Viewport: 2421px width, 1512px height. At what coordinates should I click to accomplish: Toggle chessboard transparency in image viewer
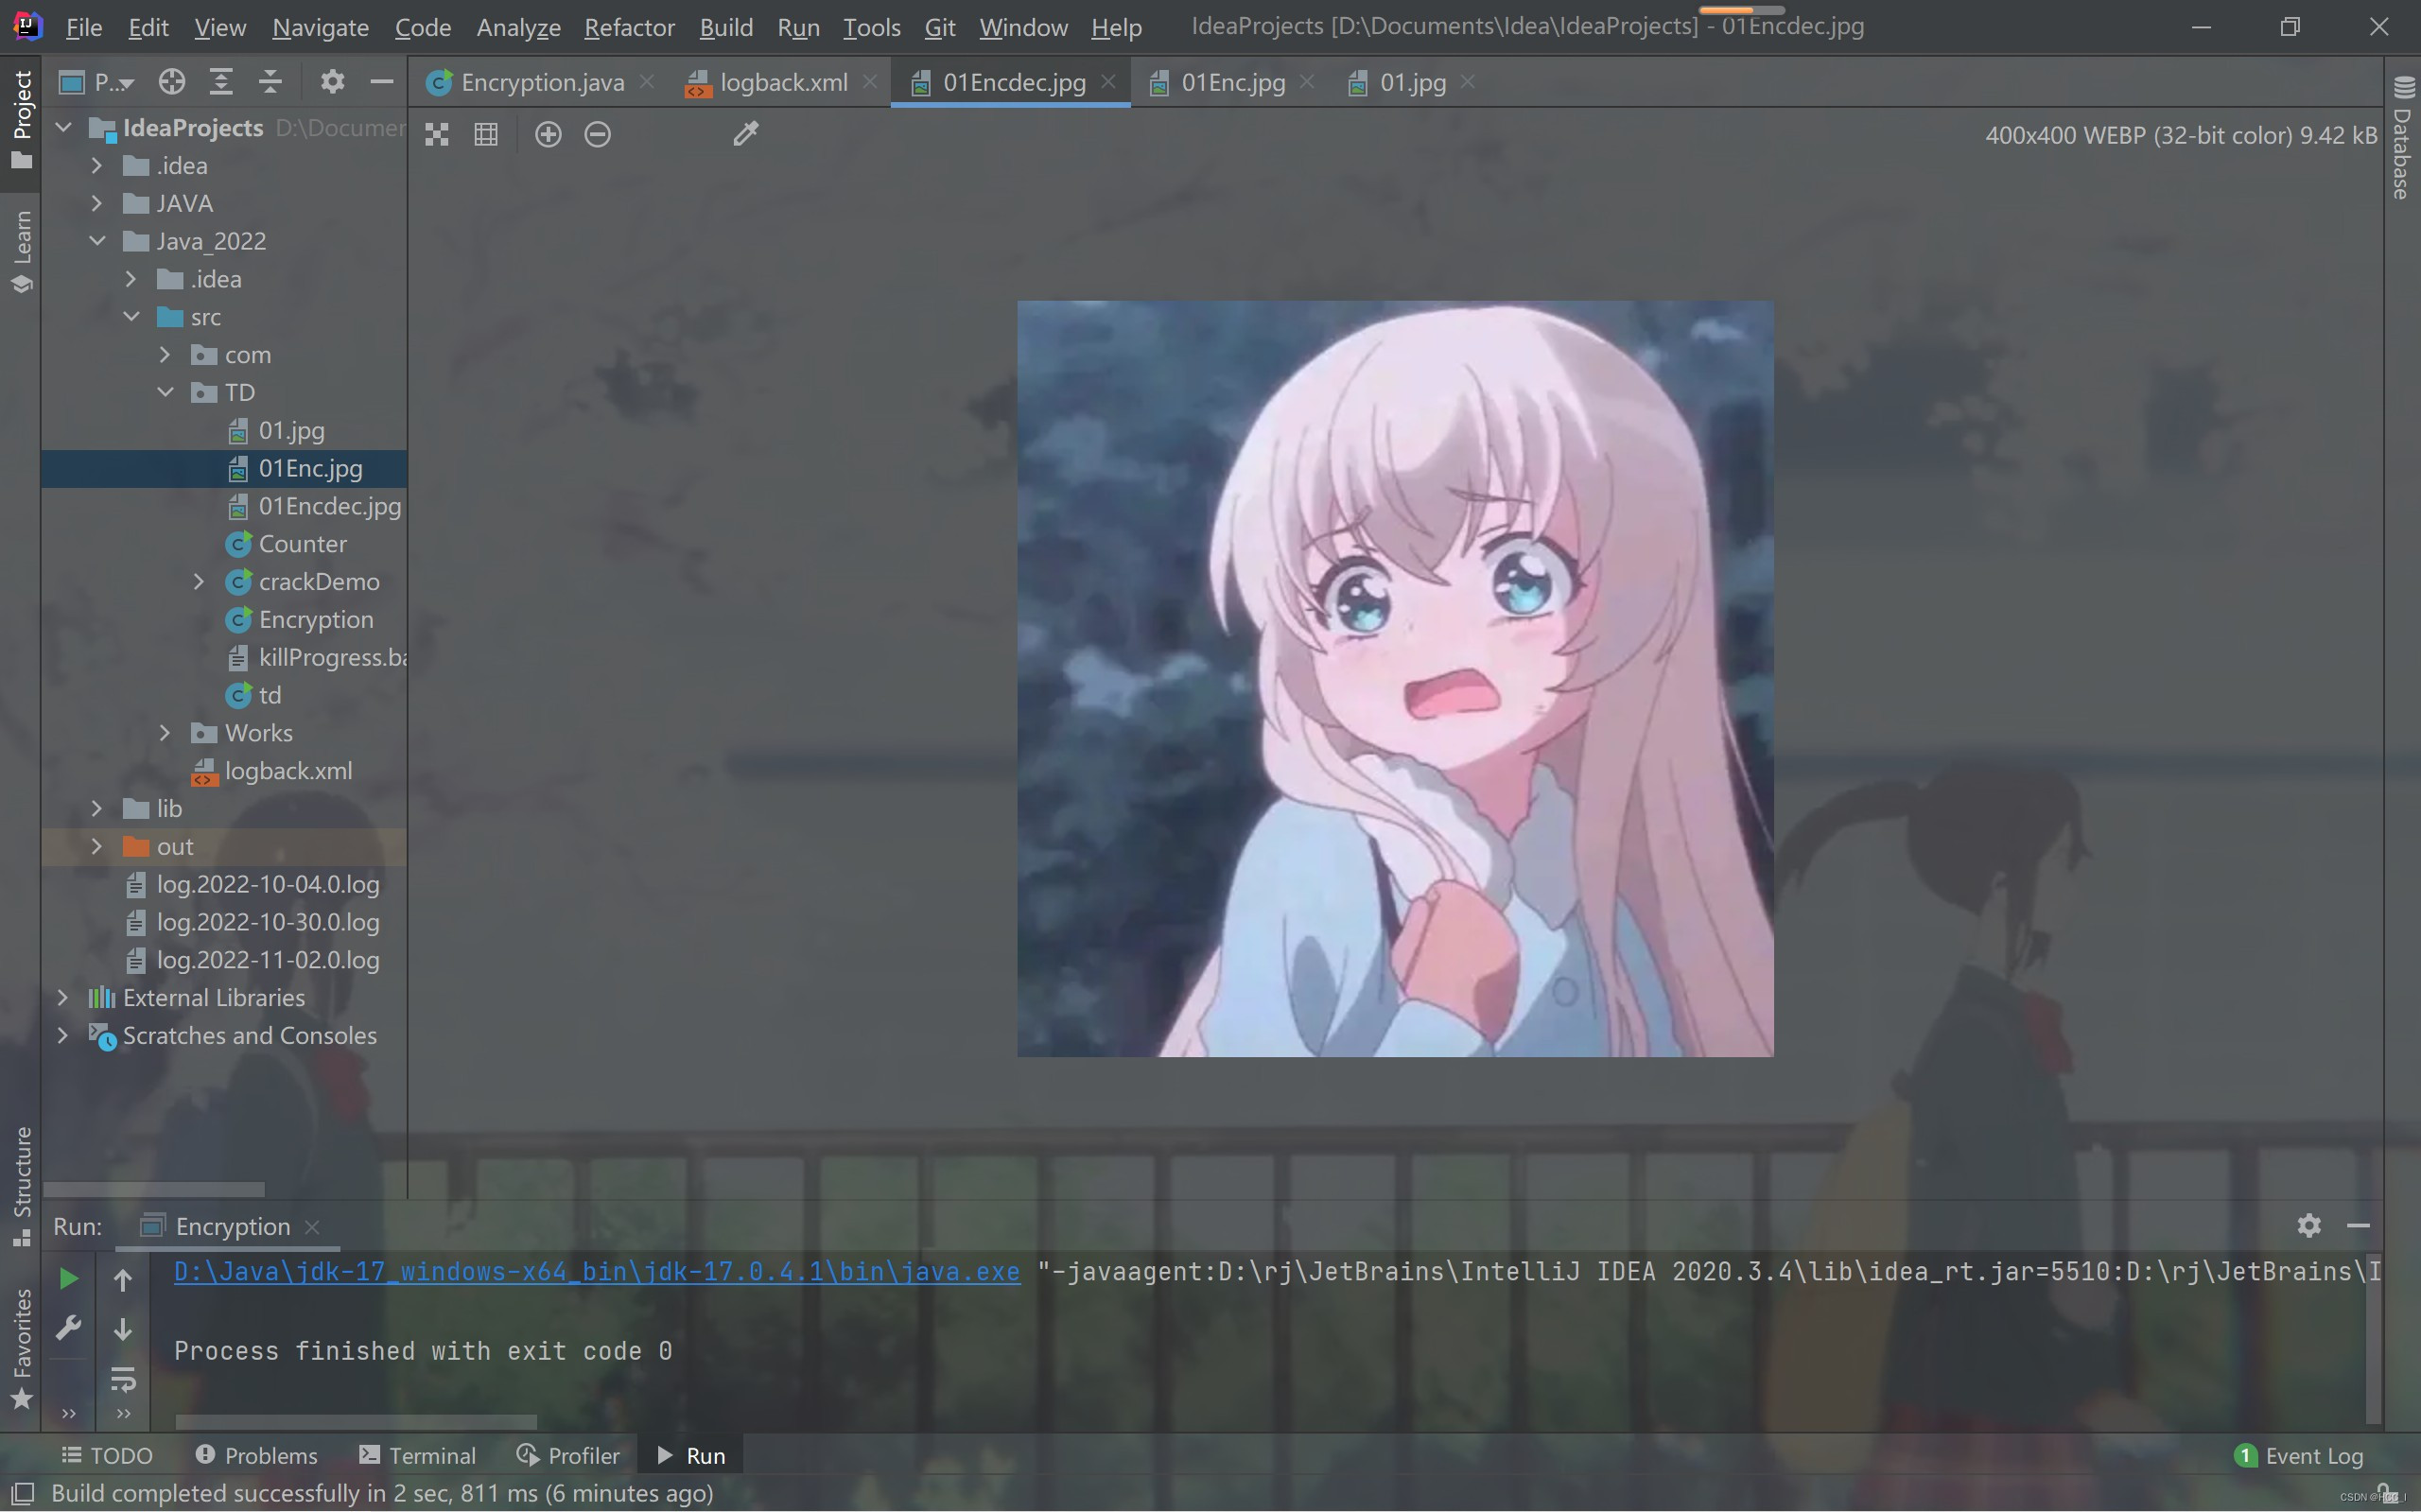pos(437,134)
